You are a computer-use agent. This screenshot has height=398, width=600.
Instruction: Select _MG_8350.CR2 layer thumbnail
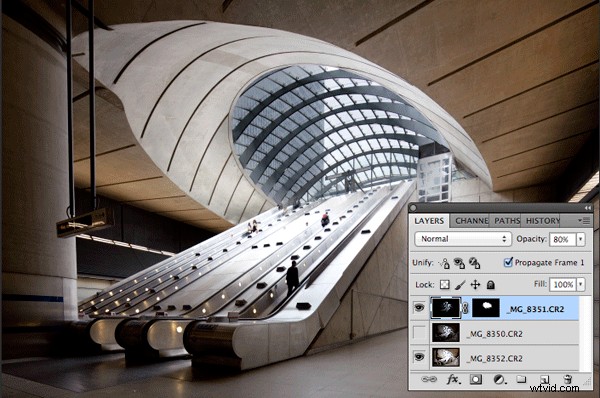click(x=446, y=333)
